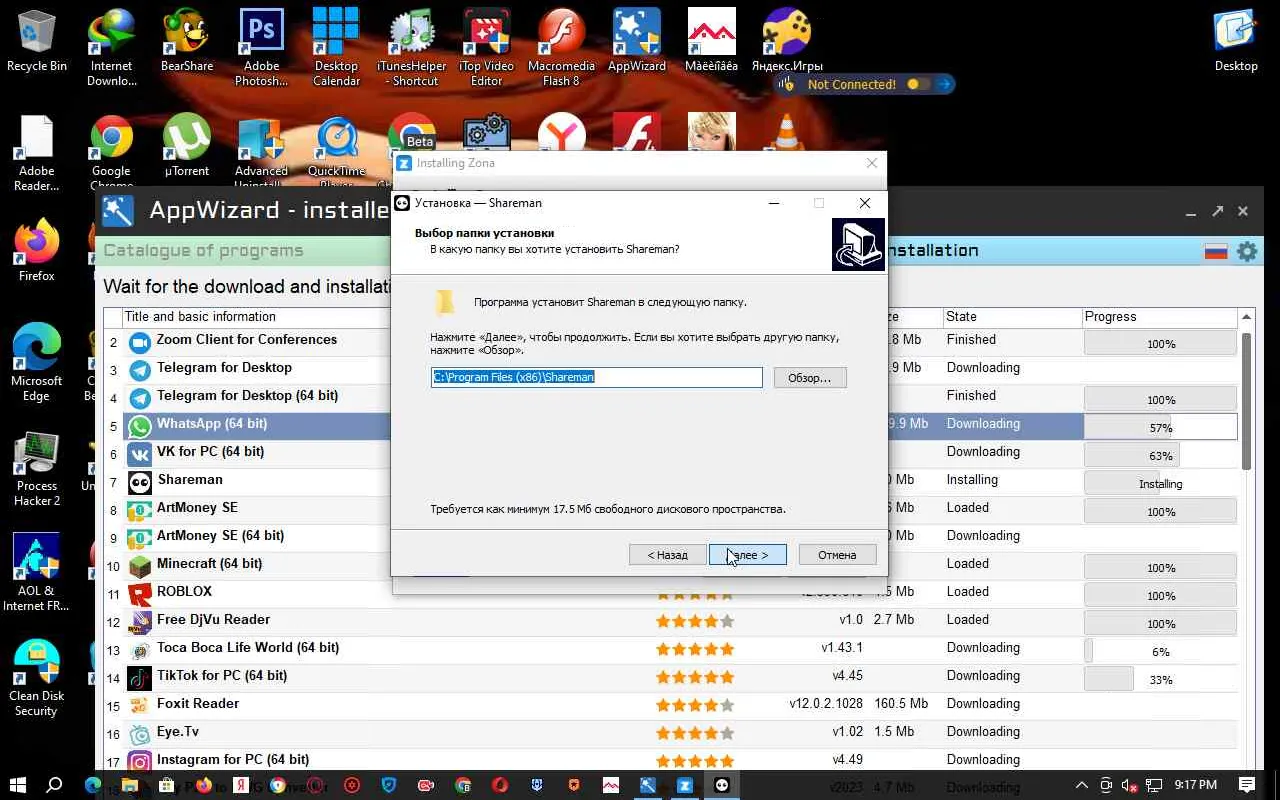This screenshot has height=800, width=1280.
Task: Click the tray volume icon
Action: (1130, 785)
